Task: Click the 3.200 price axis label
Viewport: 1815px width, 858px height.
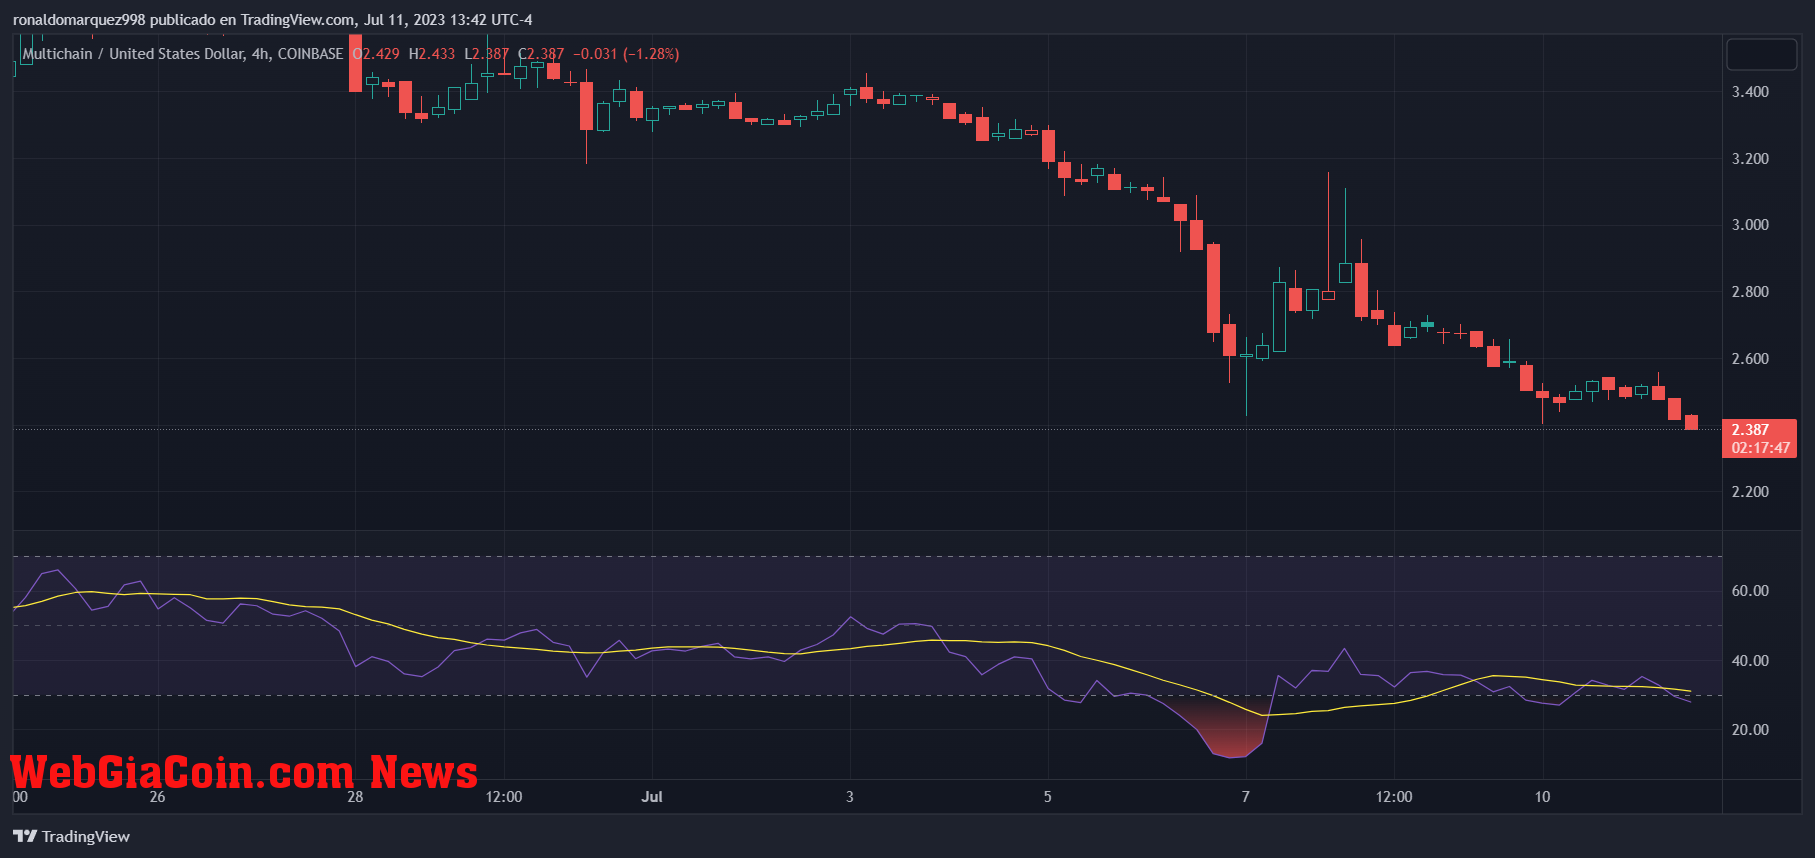Action: click(x=1750, y=159)
